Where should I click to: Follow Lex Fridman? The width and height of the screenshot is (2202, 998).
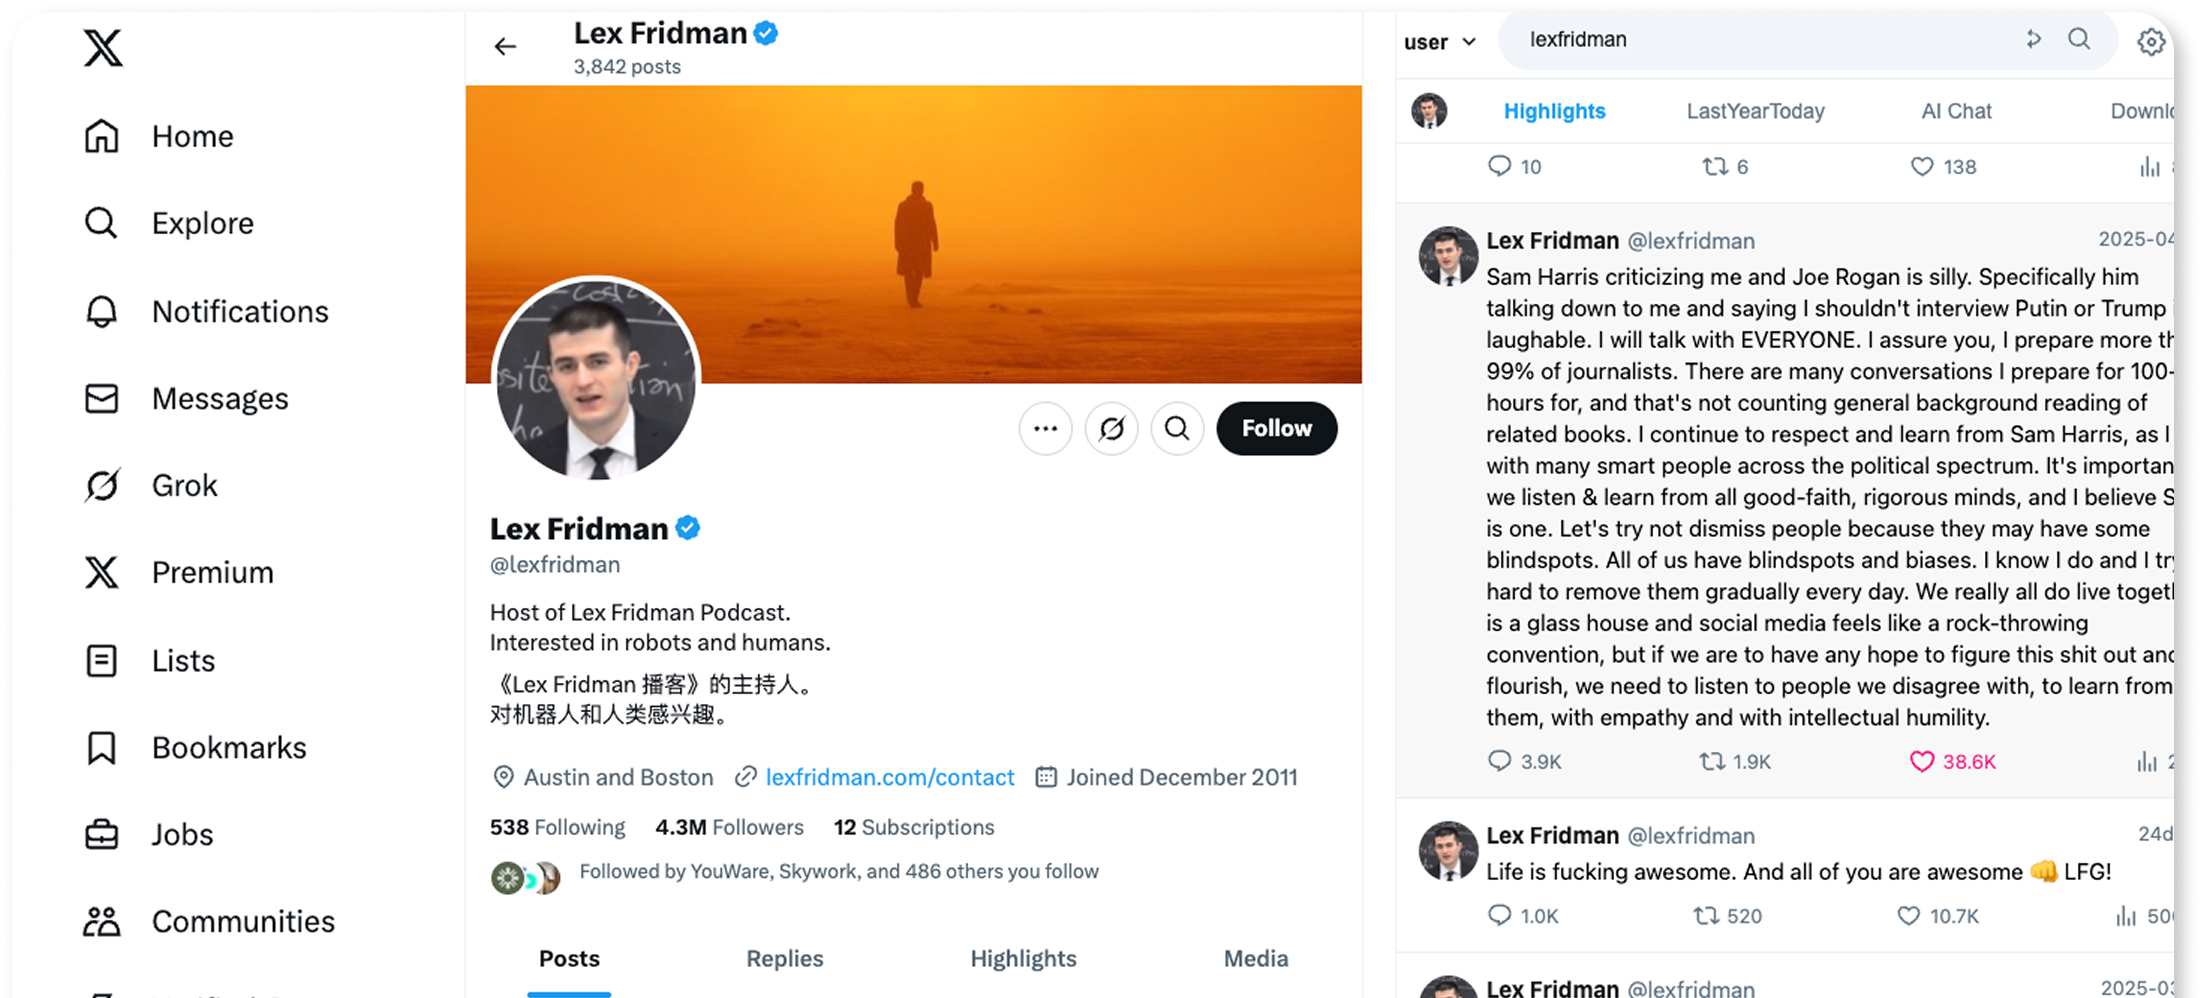1276,429
